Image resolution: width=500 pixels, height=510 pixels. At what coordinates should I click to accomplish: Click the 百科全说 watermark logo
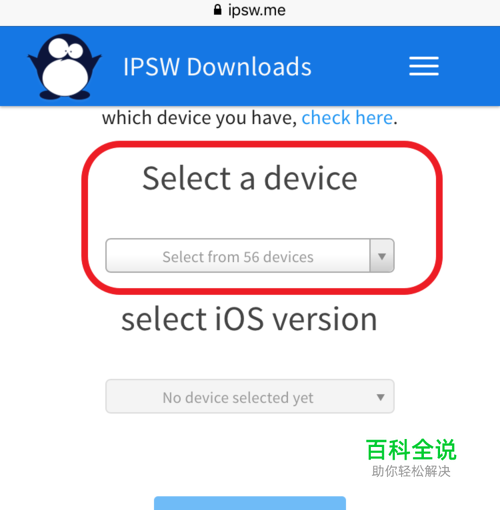coord(411,450)
